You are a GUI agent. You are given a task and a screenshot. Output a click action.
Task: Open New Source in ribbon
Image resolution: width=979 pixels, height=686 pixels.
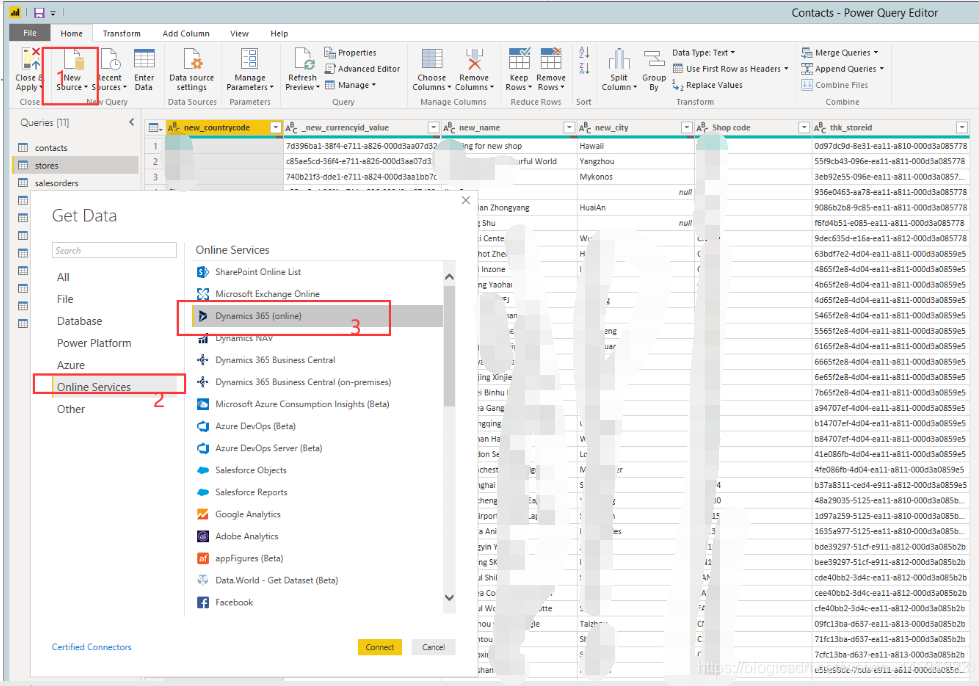point(72,70)
